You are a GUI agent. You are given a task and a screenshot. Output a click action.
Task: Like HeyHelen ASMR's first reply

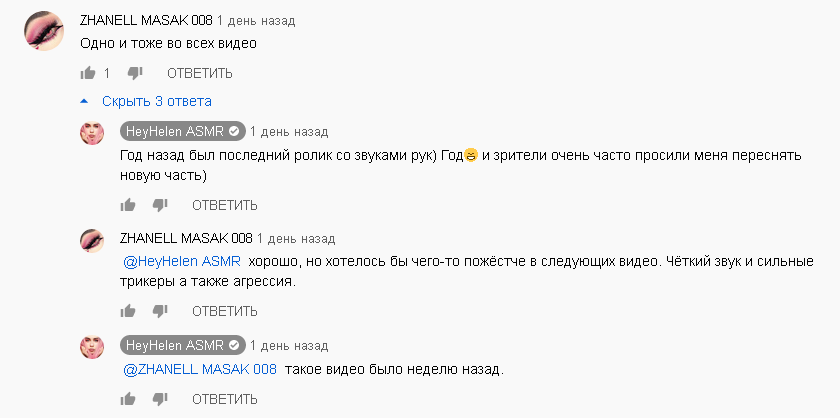click(x=128, y=205)
